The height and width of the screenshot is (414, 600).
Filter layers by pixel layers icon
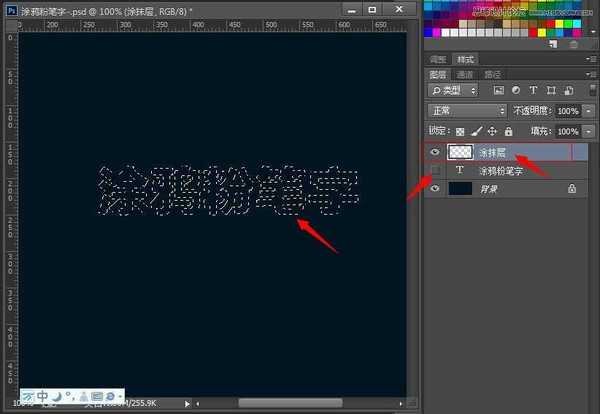pos(499,90)
